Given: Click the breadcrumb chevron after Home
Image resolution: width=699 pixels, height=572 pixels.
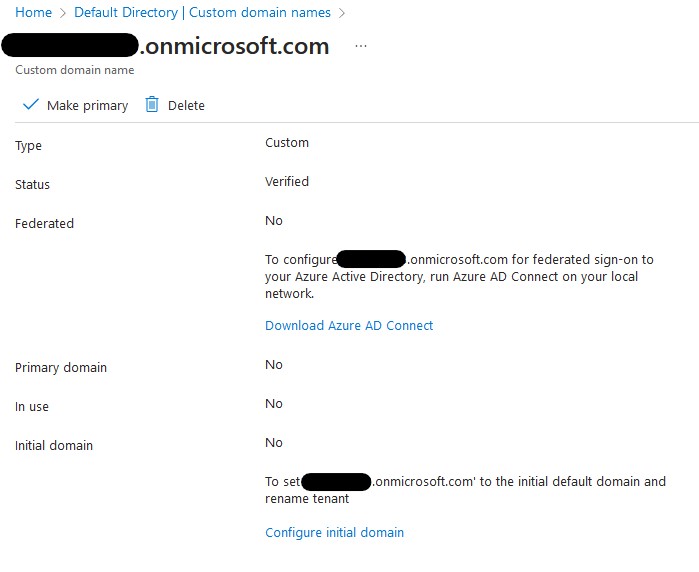Looking at the screenshot, I should coord(63,13).
